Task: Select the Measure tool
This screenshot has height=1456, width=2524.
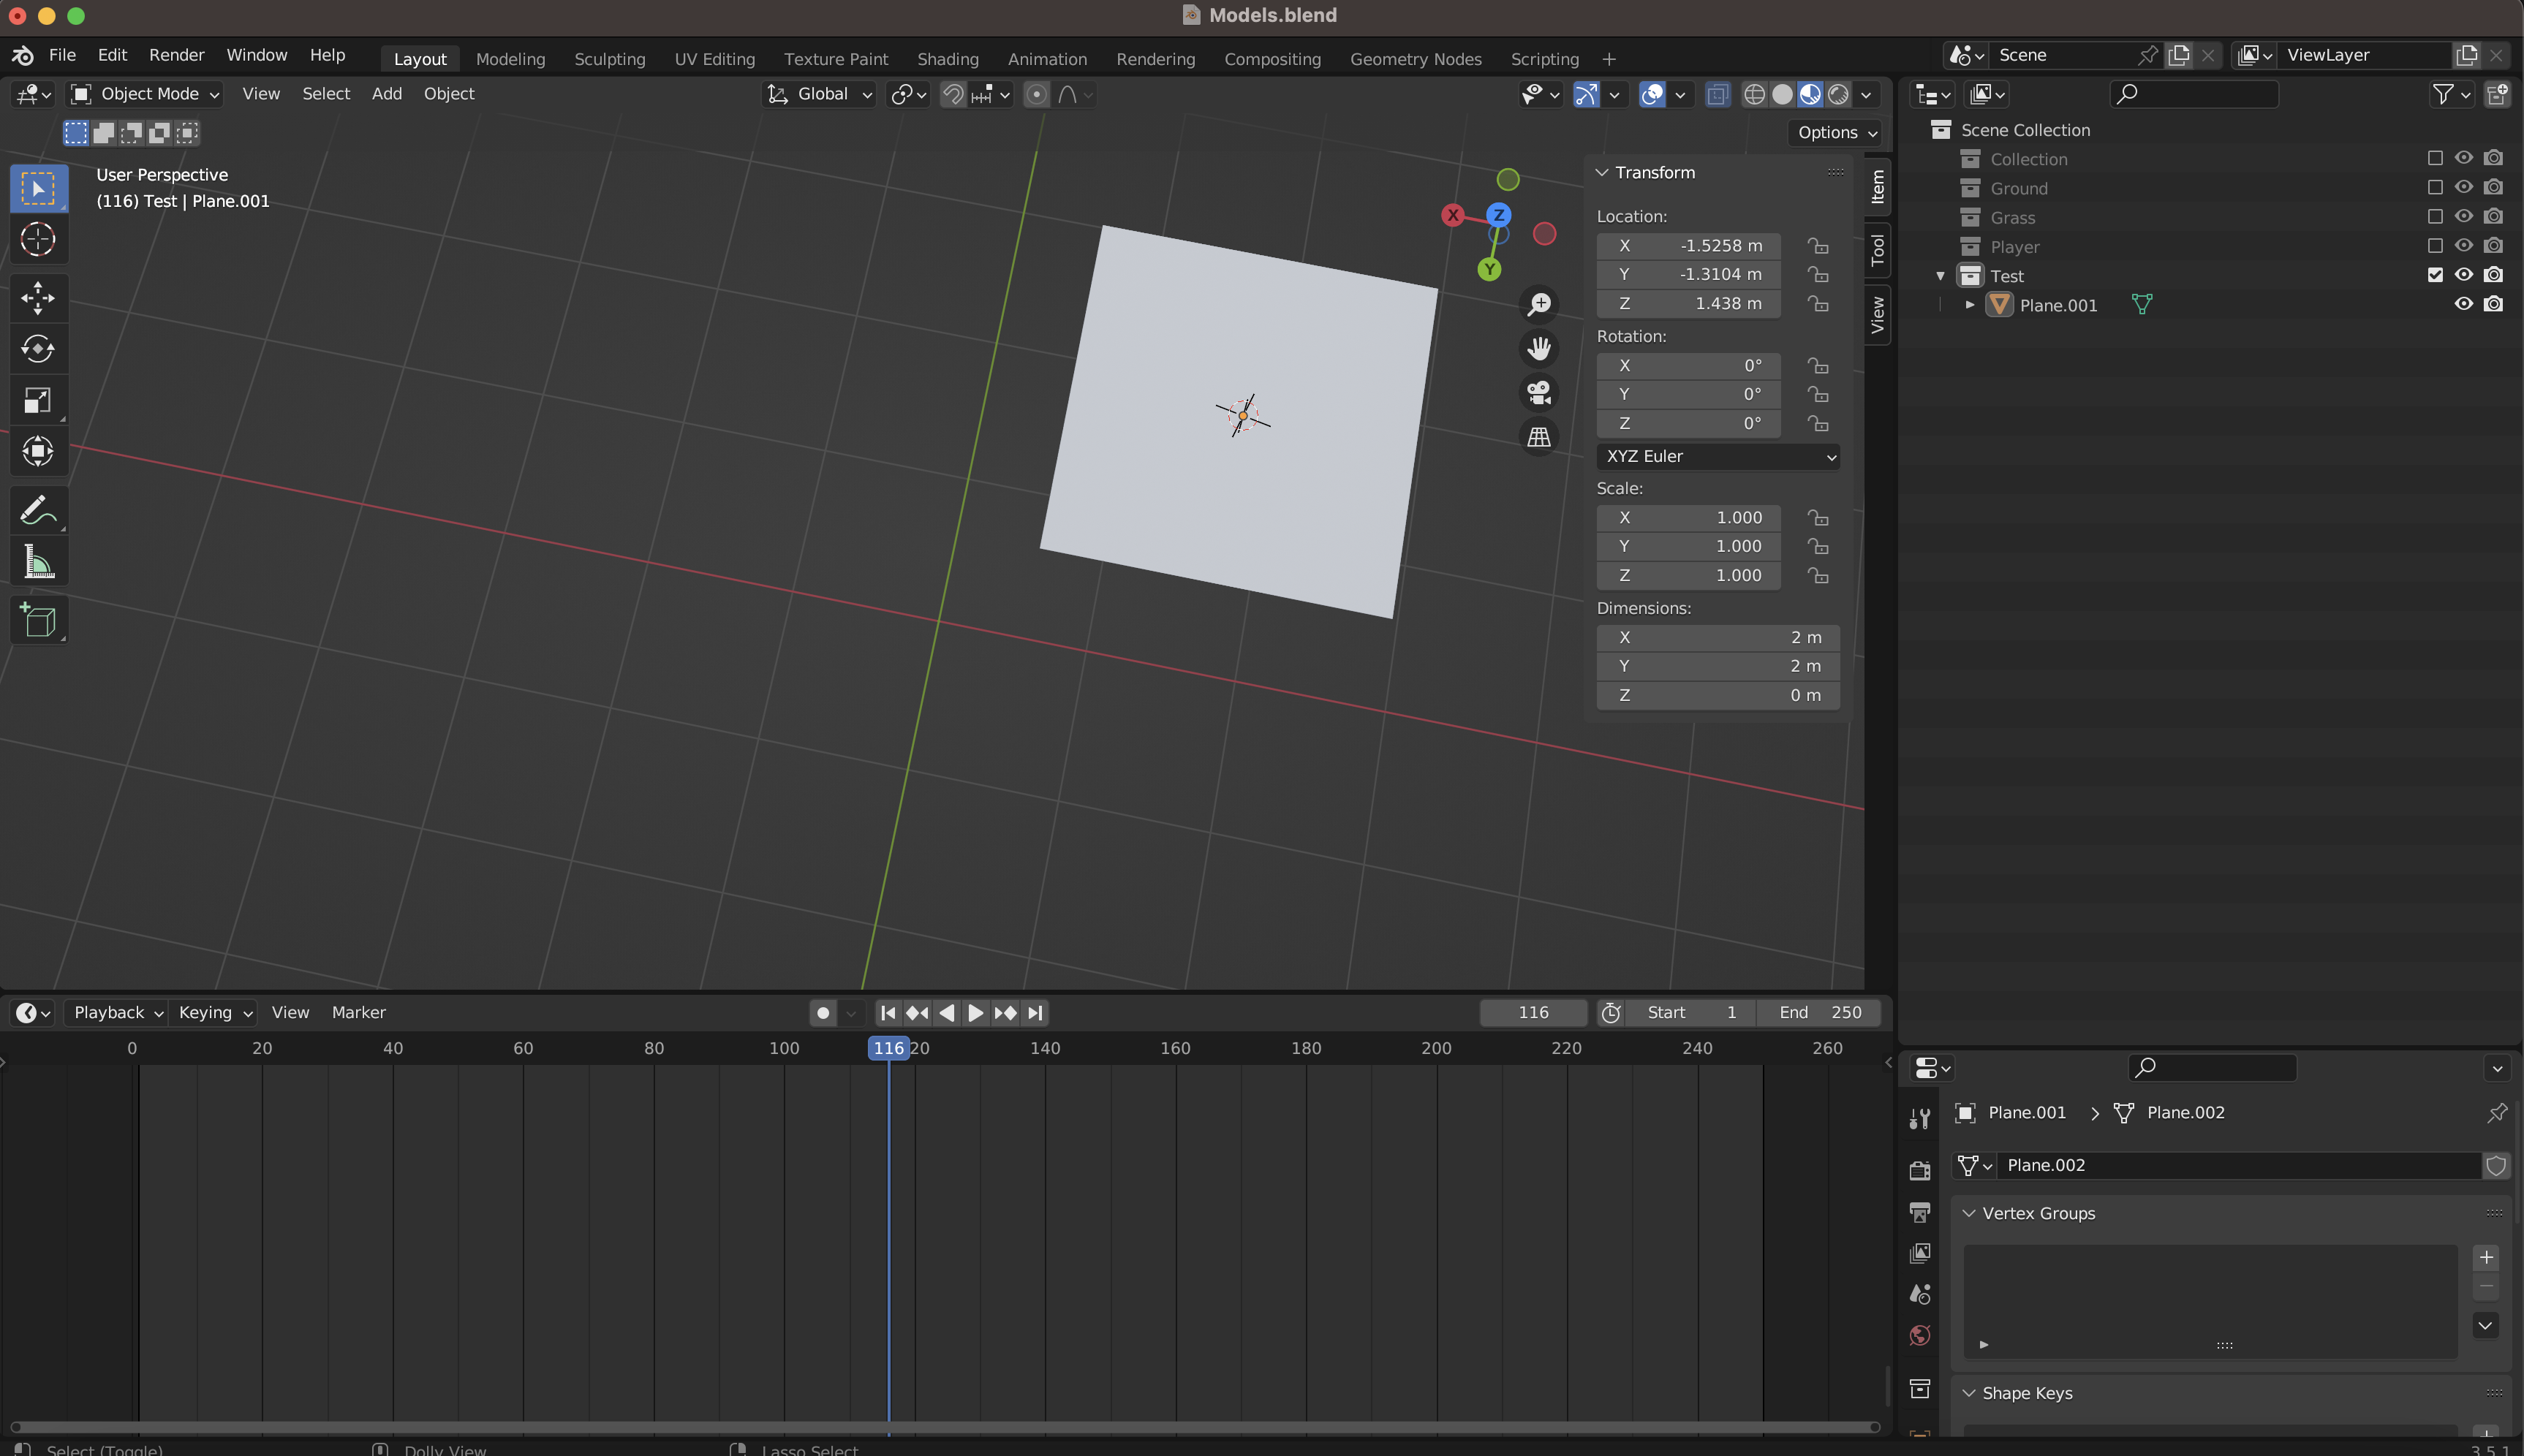Action: pyautogui.click(x=38, y=562)
